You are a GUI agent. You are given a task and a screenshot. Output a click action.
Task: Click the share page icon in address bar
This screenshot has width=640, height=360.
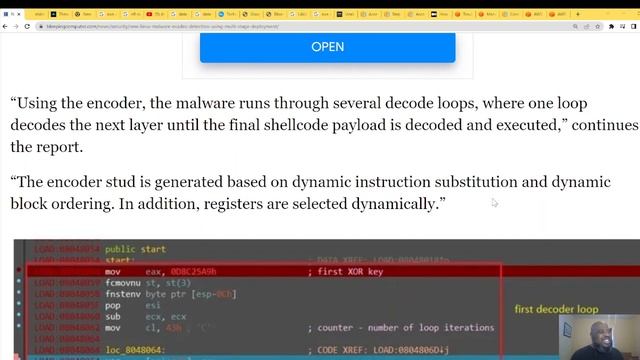pos(587,27)
